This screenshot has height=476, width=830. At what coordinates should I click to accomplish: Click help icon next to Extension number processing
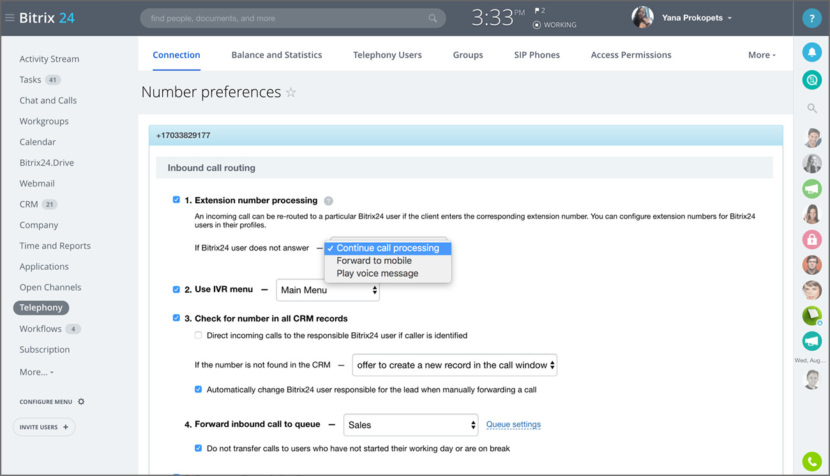tap(328, 201)
